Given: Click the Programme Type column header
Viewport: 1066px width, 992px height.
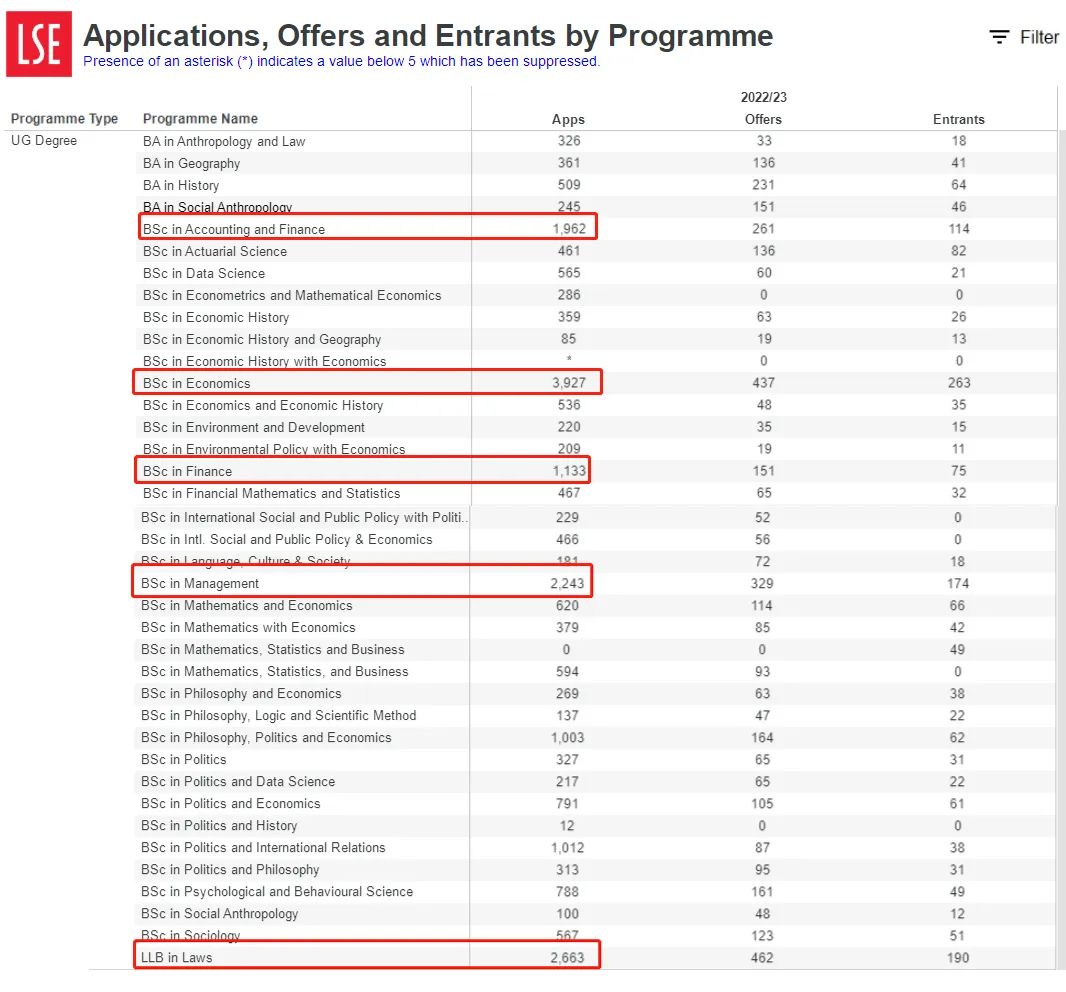Looking at the screenshot, I should [x=64, y=119].
